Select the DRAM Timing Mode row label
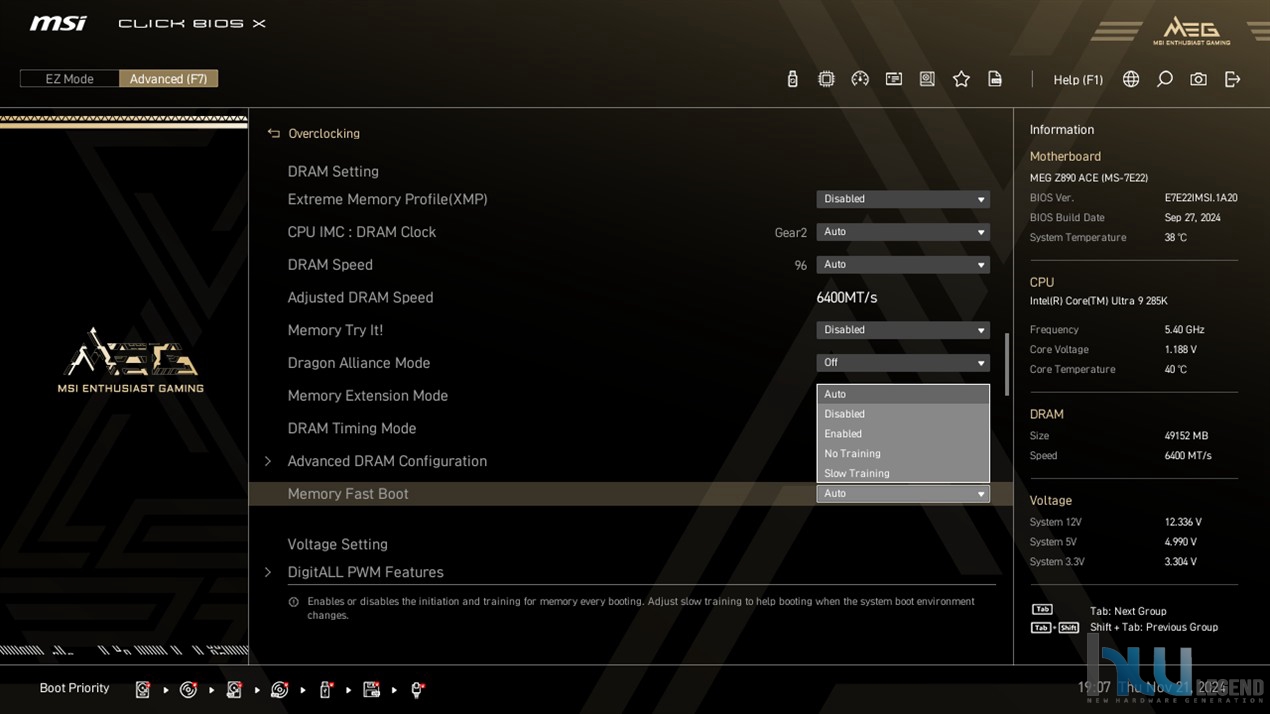Viewport: 1270px width, 714px height. (x=352, y=428)
